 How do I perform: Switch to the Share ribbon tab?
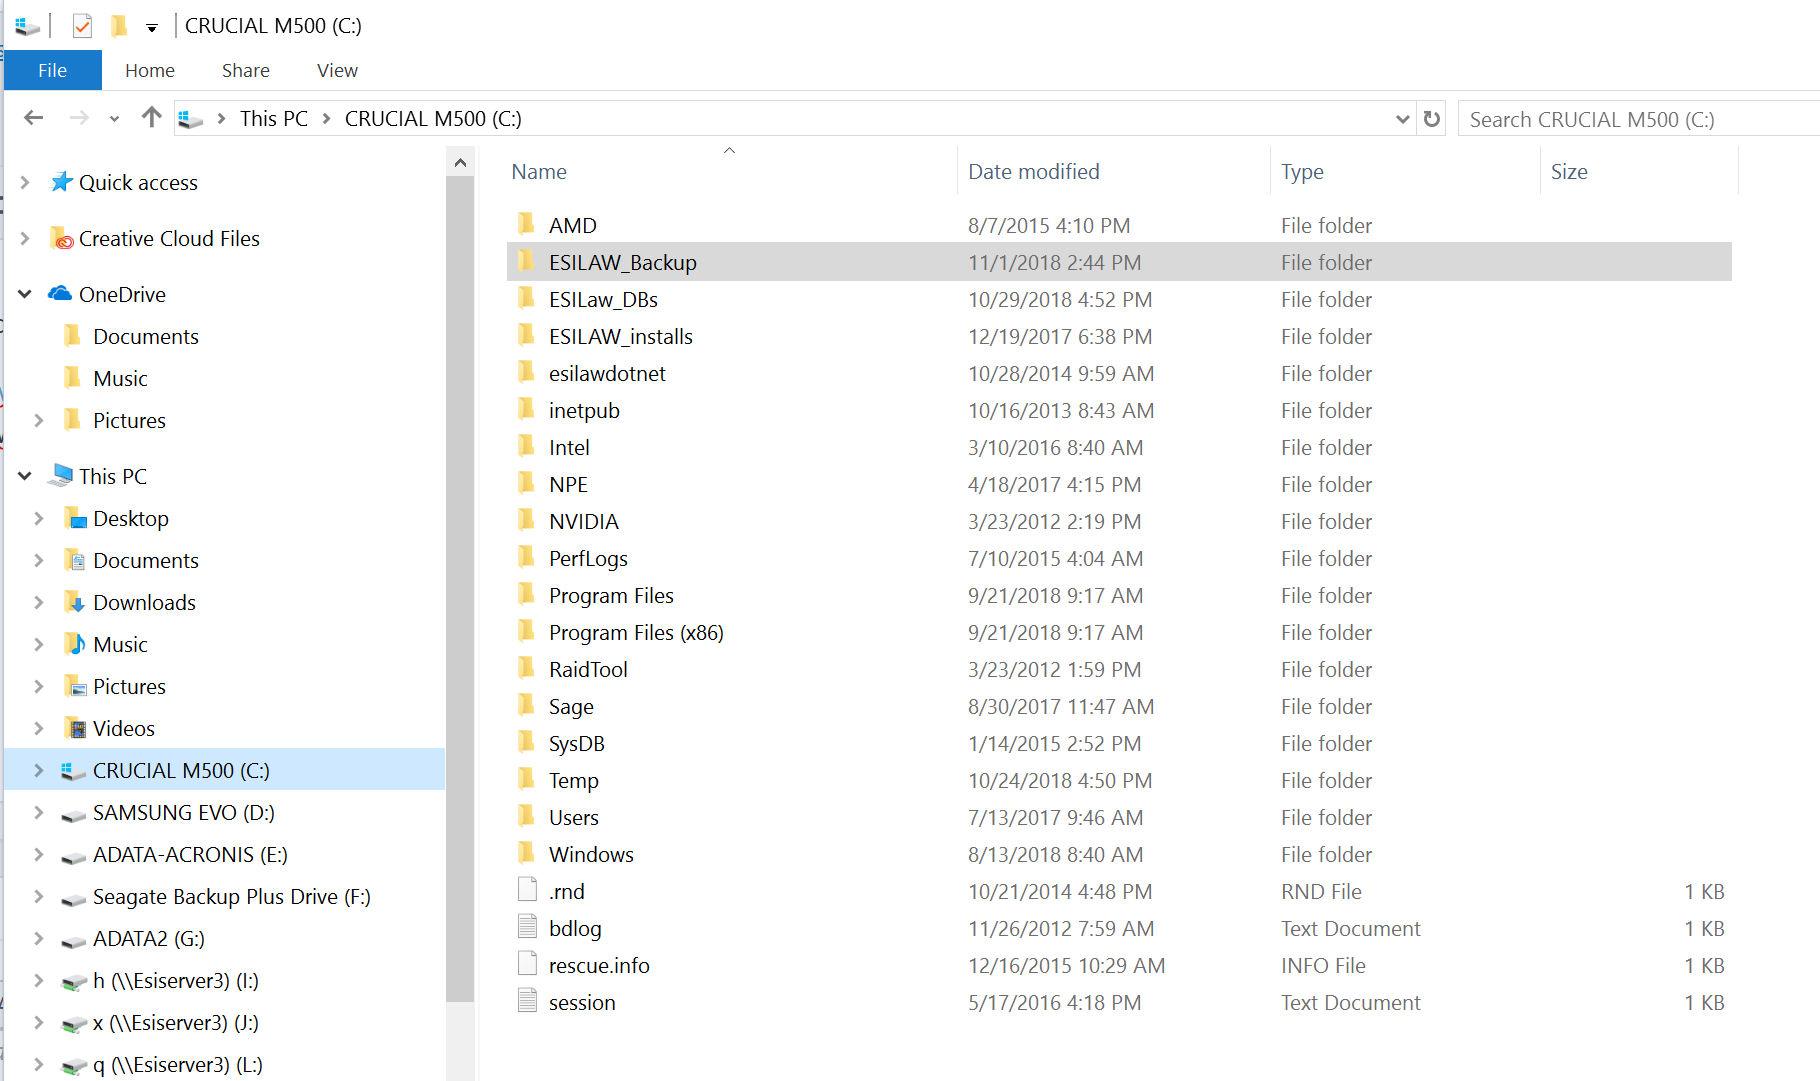246,70
